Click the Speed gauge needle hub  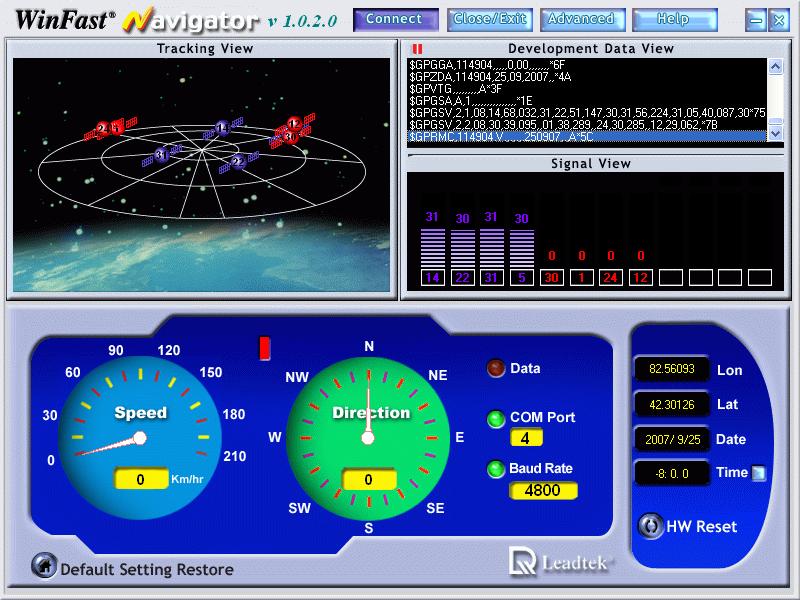coord(140,438)
